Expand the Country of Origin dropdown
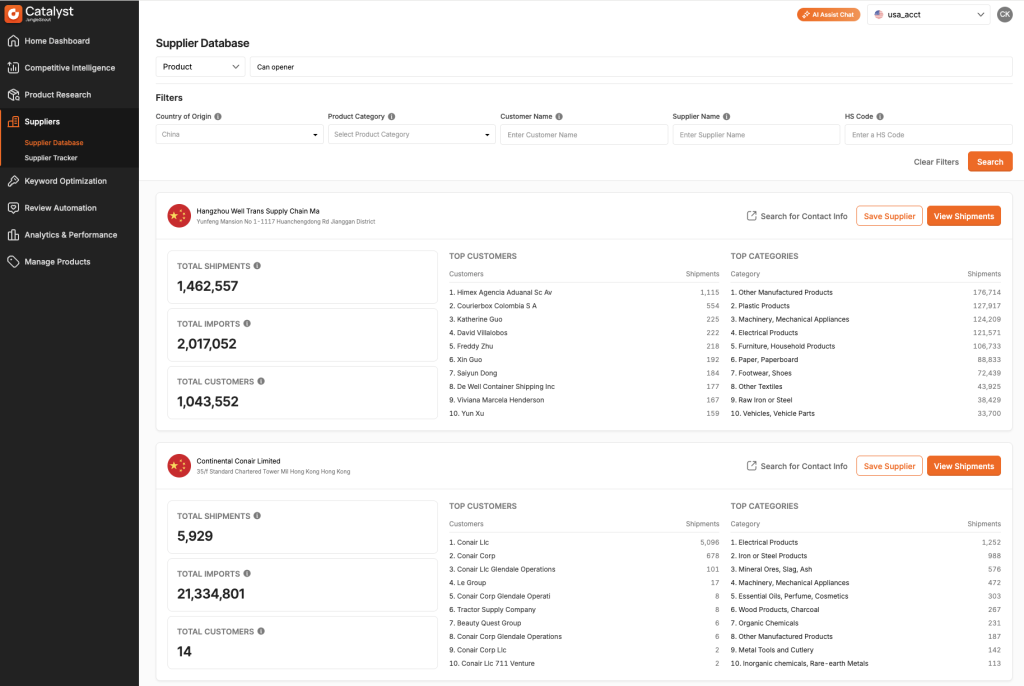 pos(239,134)
